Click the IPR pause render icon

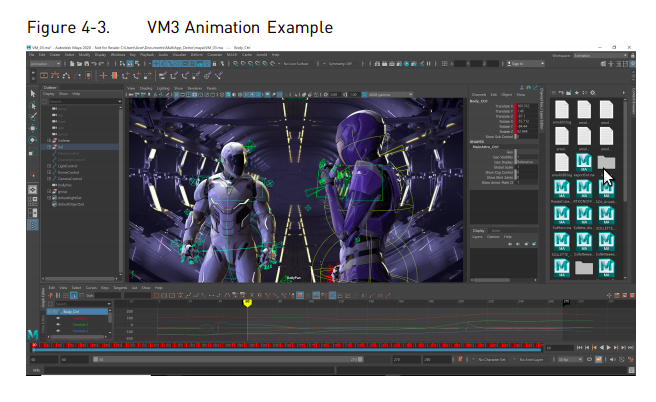point(429,64)
